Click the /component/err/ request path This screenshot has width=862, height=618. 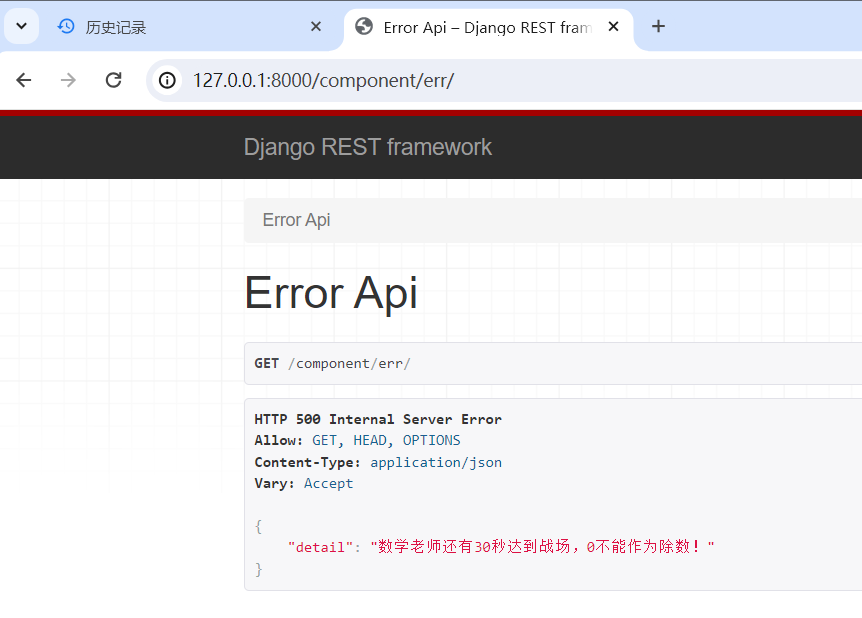(x=349, y=363)
